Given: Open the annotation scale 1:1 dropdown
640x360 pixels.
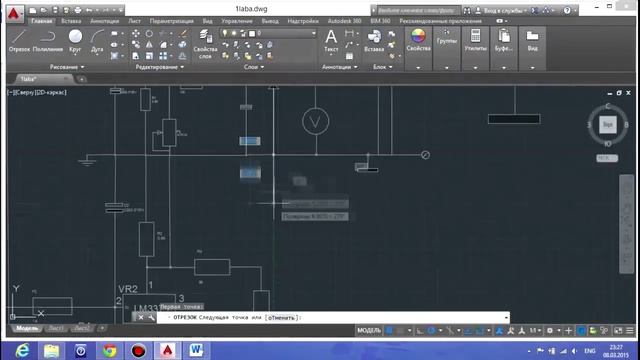Looking at the screenshot, I should pyautogui.click(x=535, y=330).
